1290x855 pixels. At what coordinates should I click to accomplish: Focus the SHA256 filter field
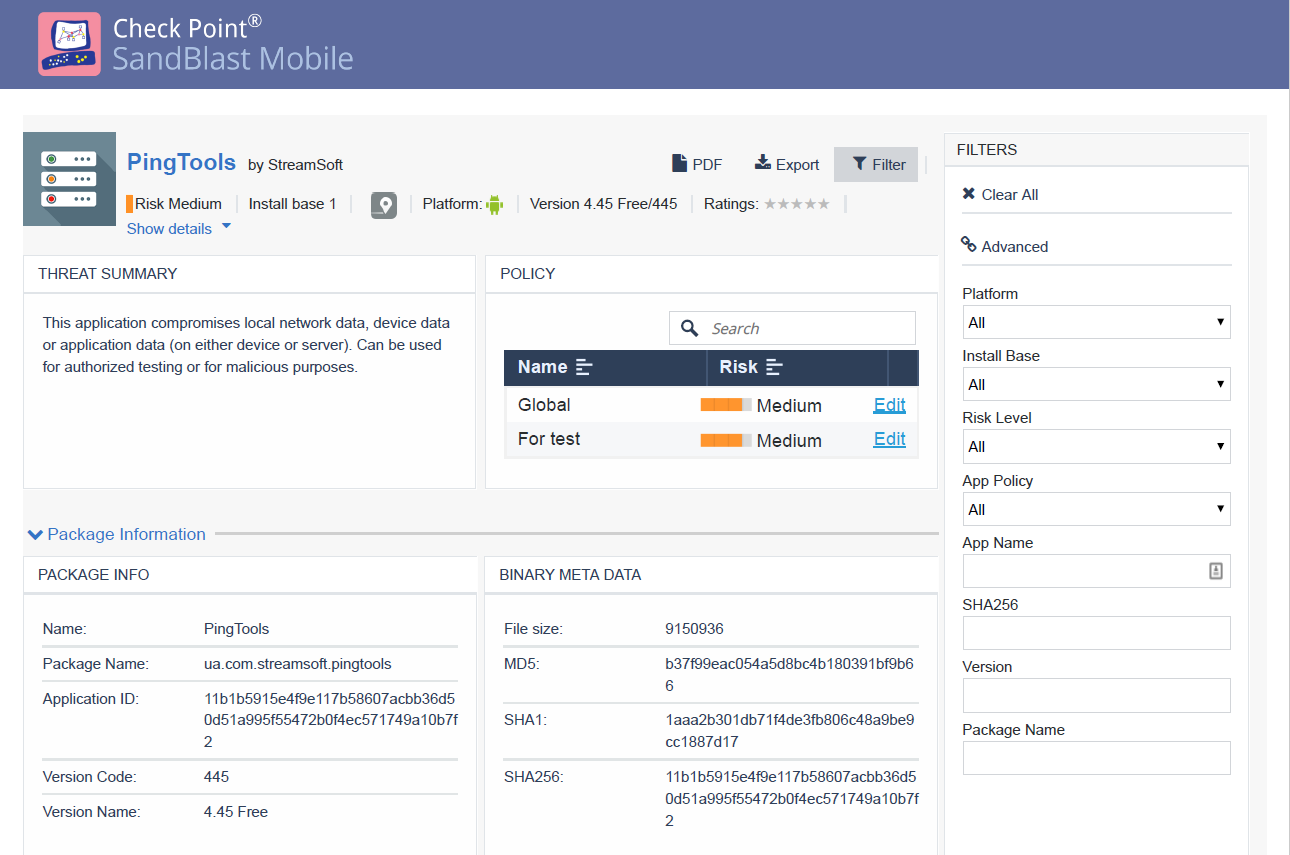[x=1096, y=633]
